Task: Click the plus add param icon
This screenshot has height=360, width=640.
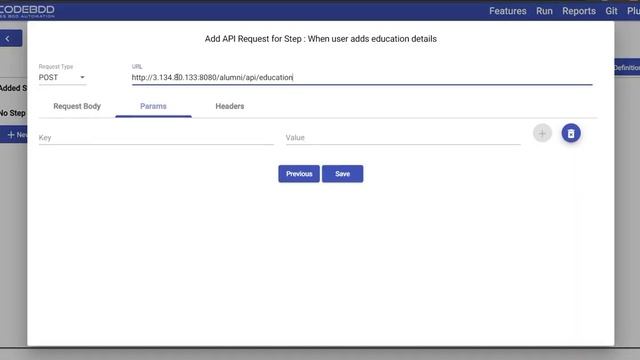Action: click(x=542, y=133)
